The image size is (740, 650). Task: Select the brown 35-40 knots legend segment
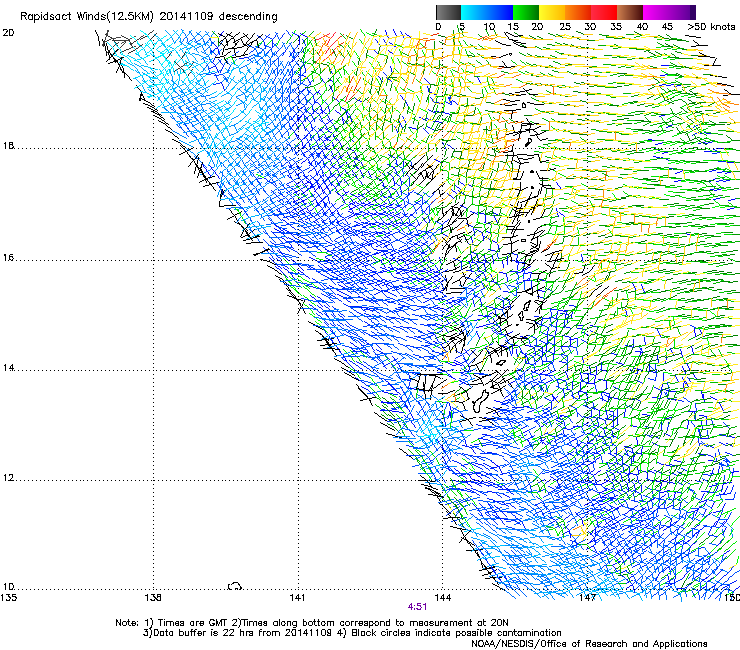(630, 12)
